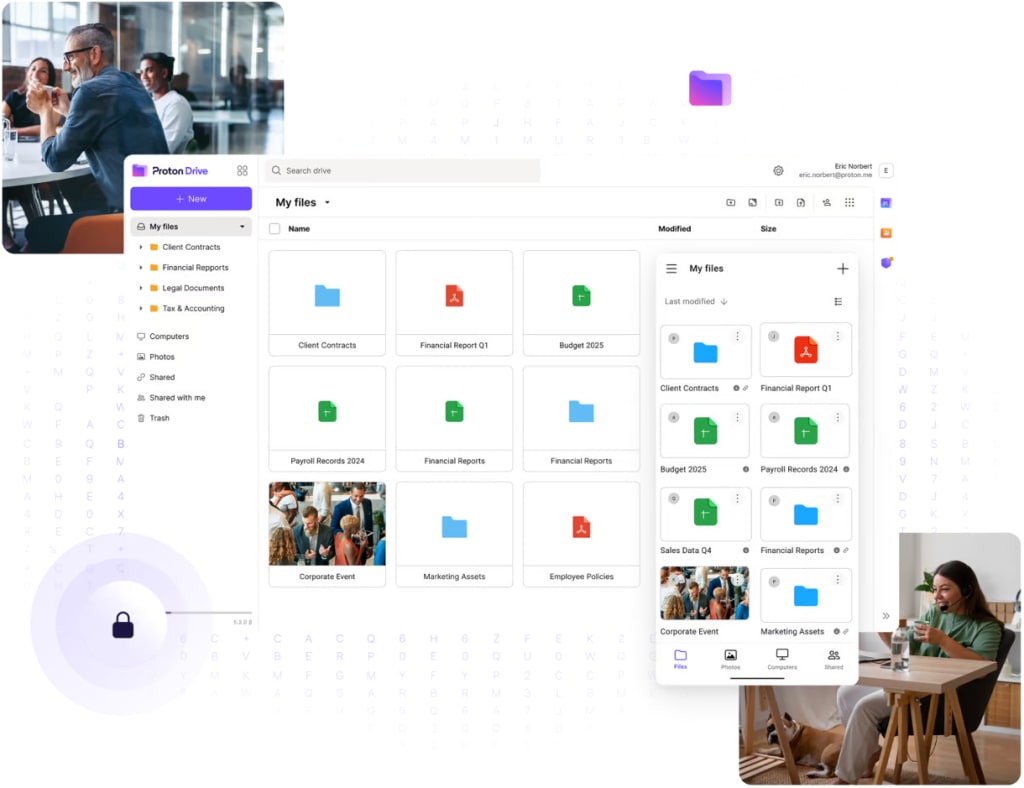Viewport: 1024px width, 788px height.
Task: Click the storage usage bar at the sidebar bottom
Action: [x=209, y=612]
